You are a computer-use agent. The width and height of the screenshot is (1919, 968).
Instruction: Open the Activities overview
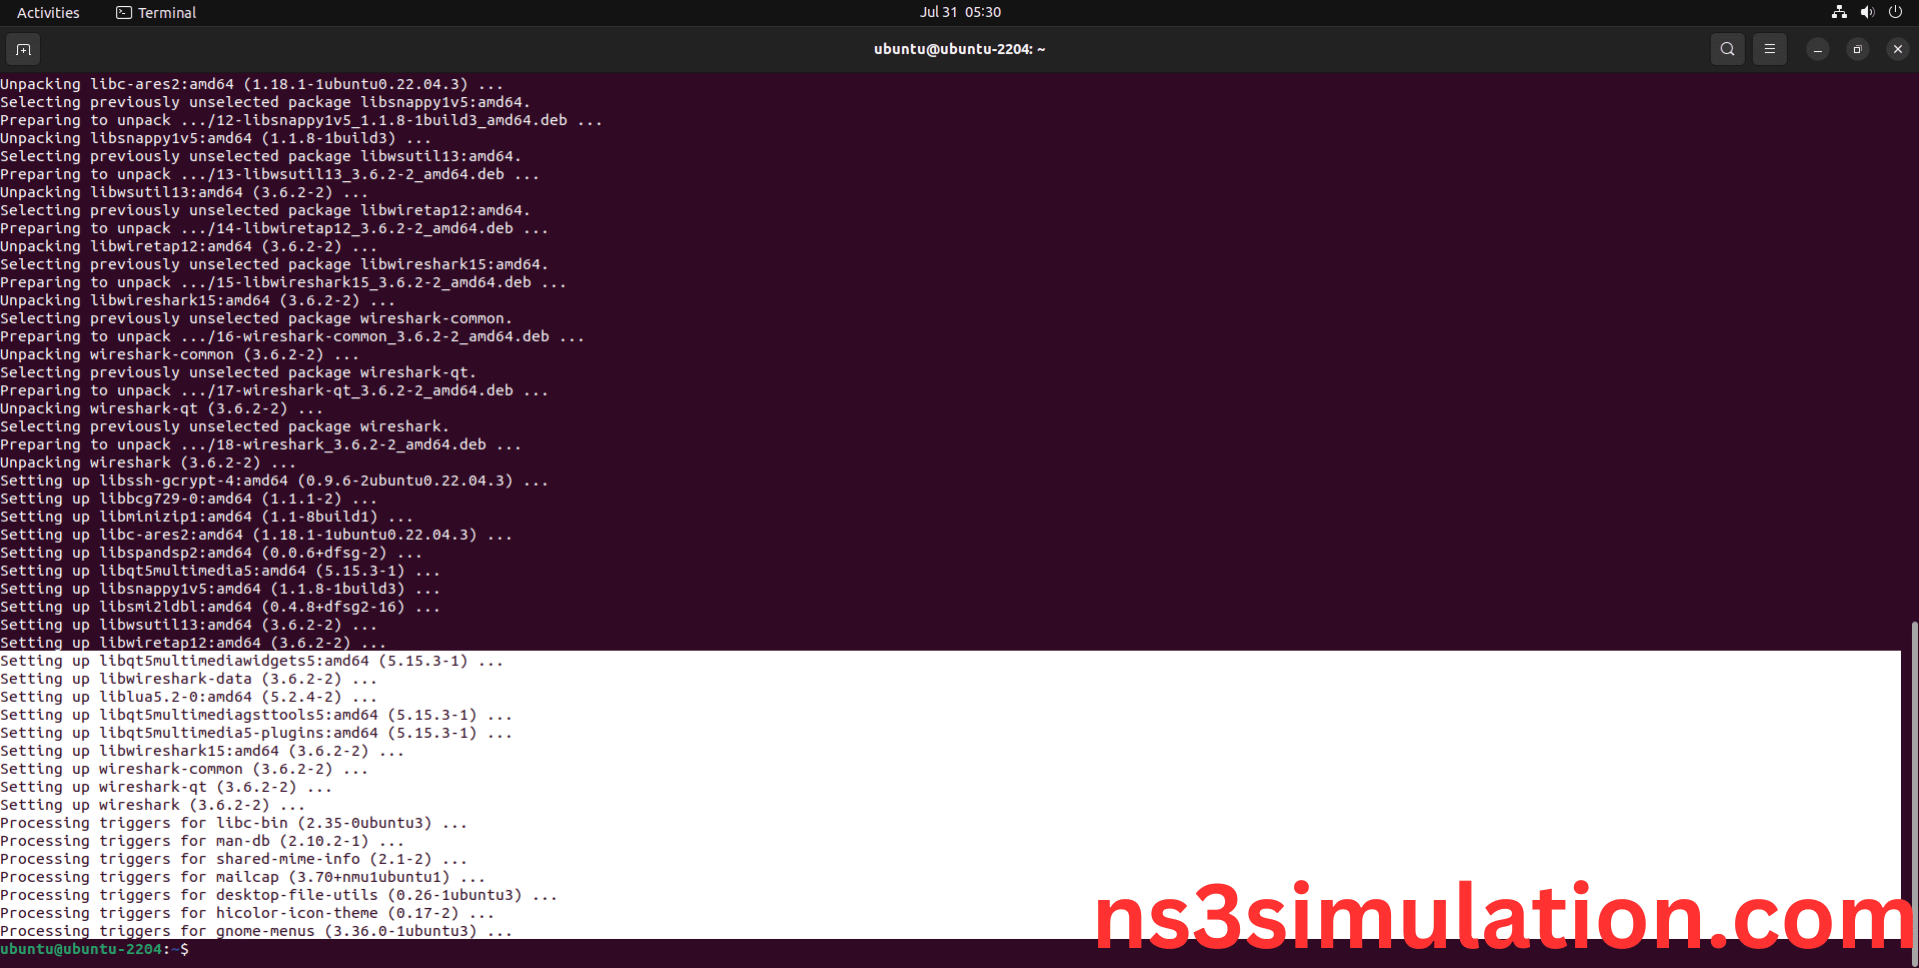47,12
